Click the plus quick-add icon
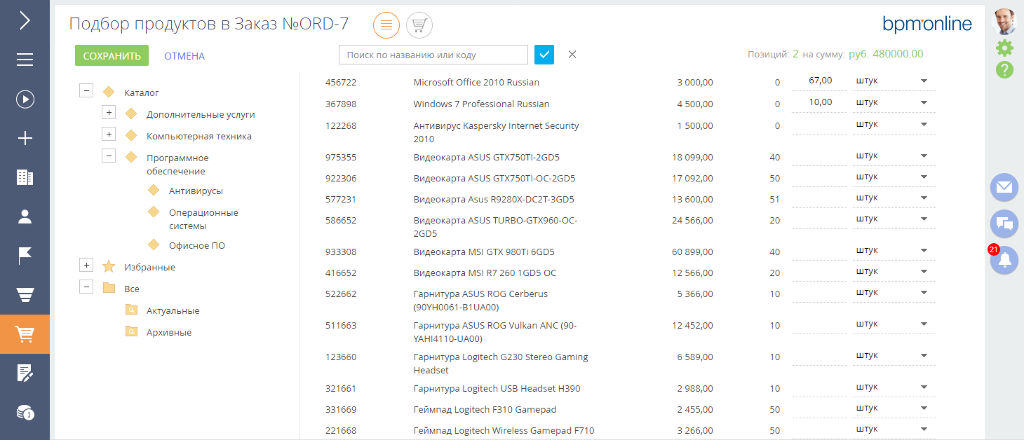This screenshot has width=1024, height=440. (25, 138)
